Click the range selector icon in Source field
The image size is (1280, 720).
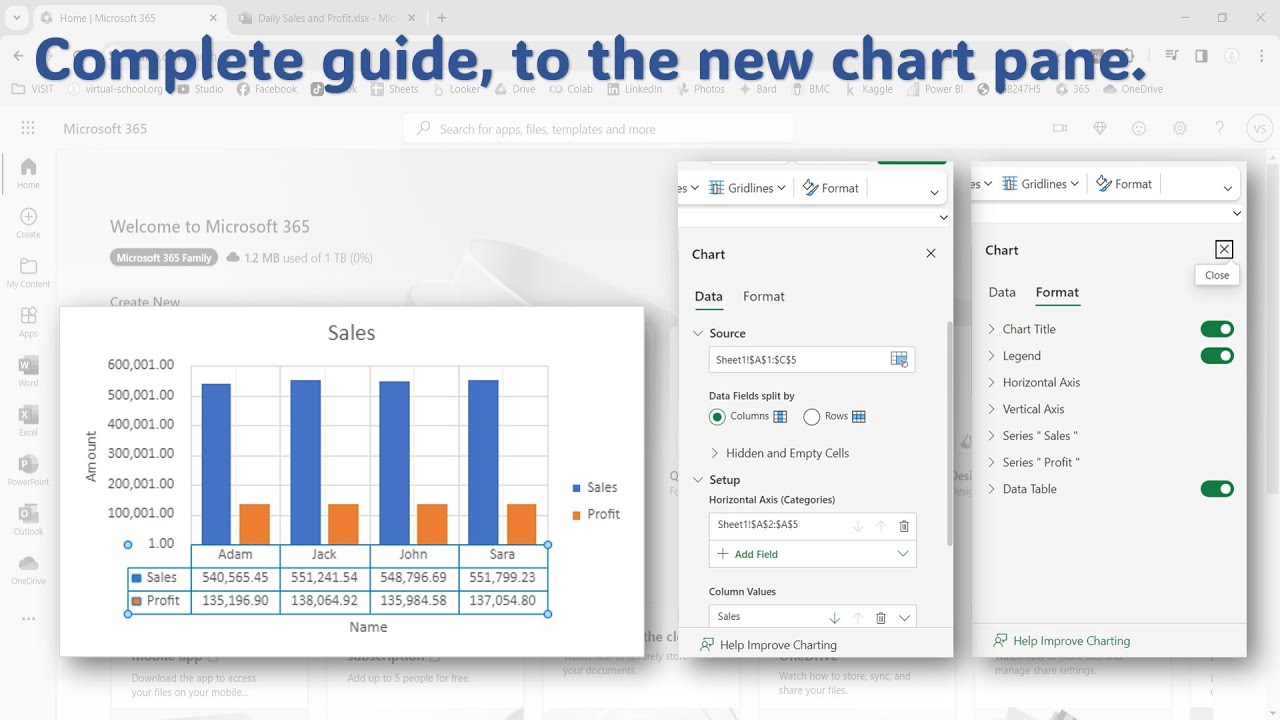(899, 359)
